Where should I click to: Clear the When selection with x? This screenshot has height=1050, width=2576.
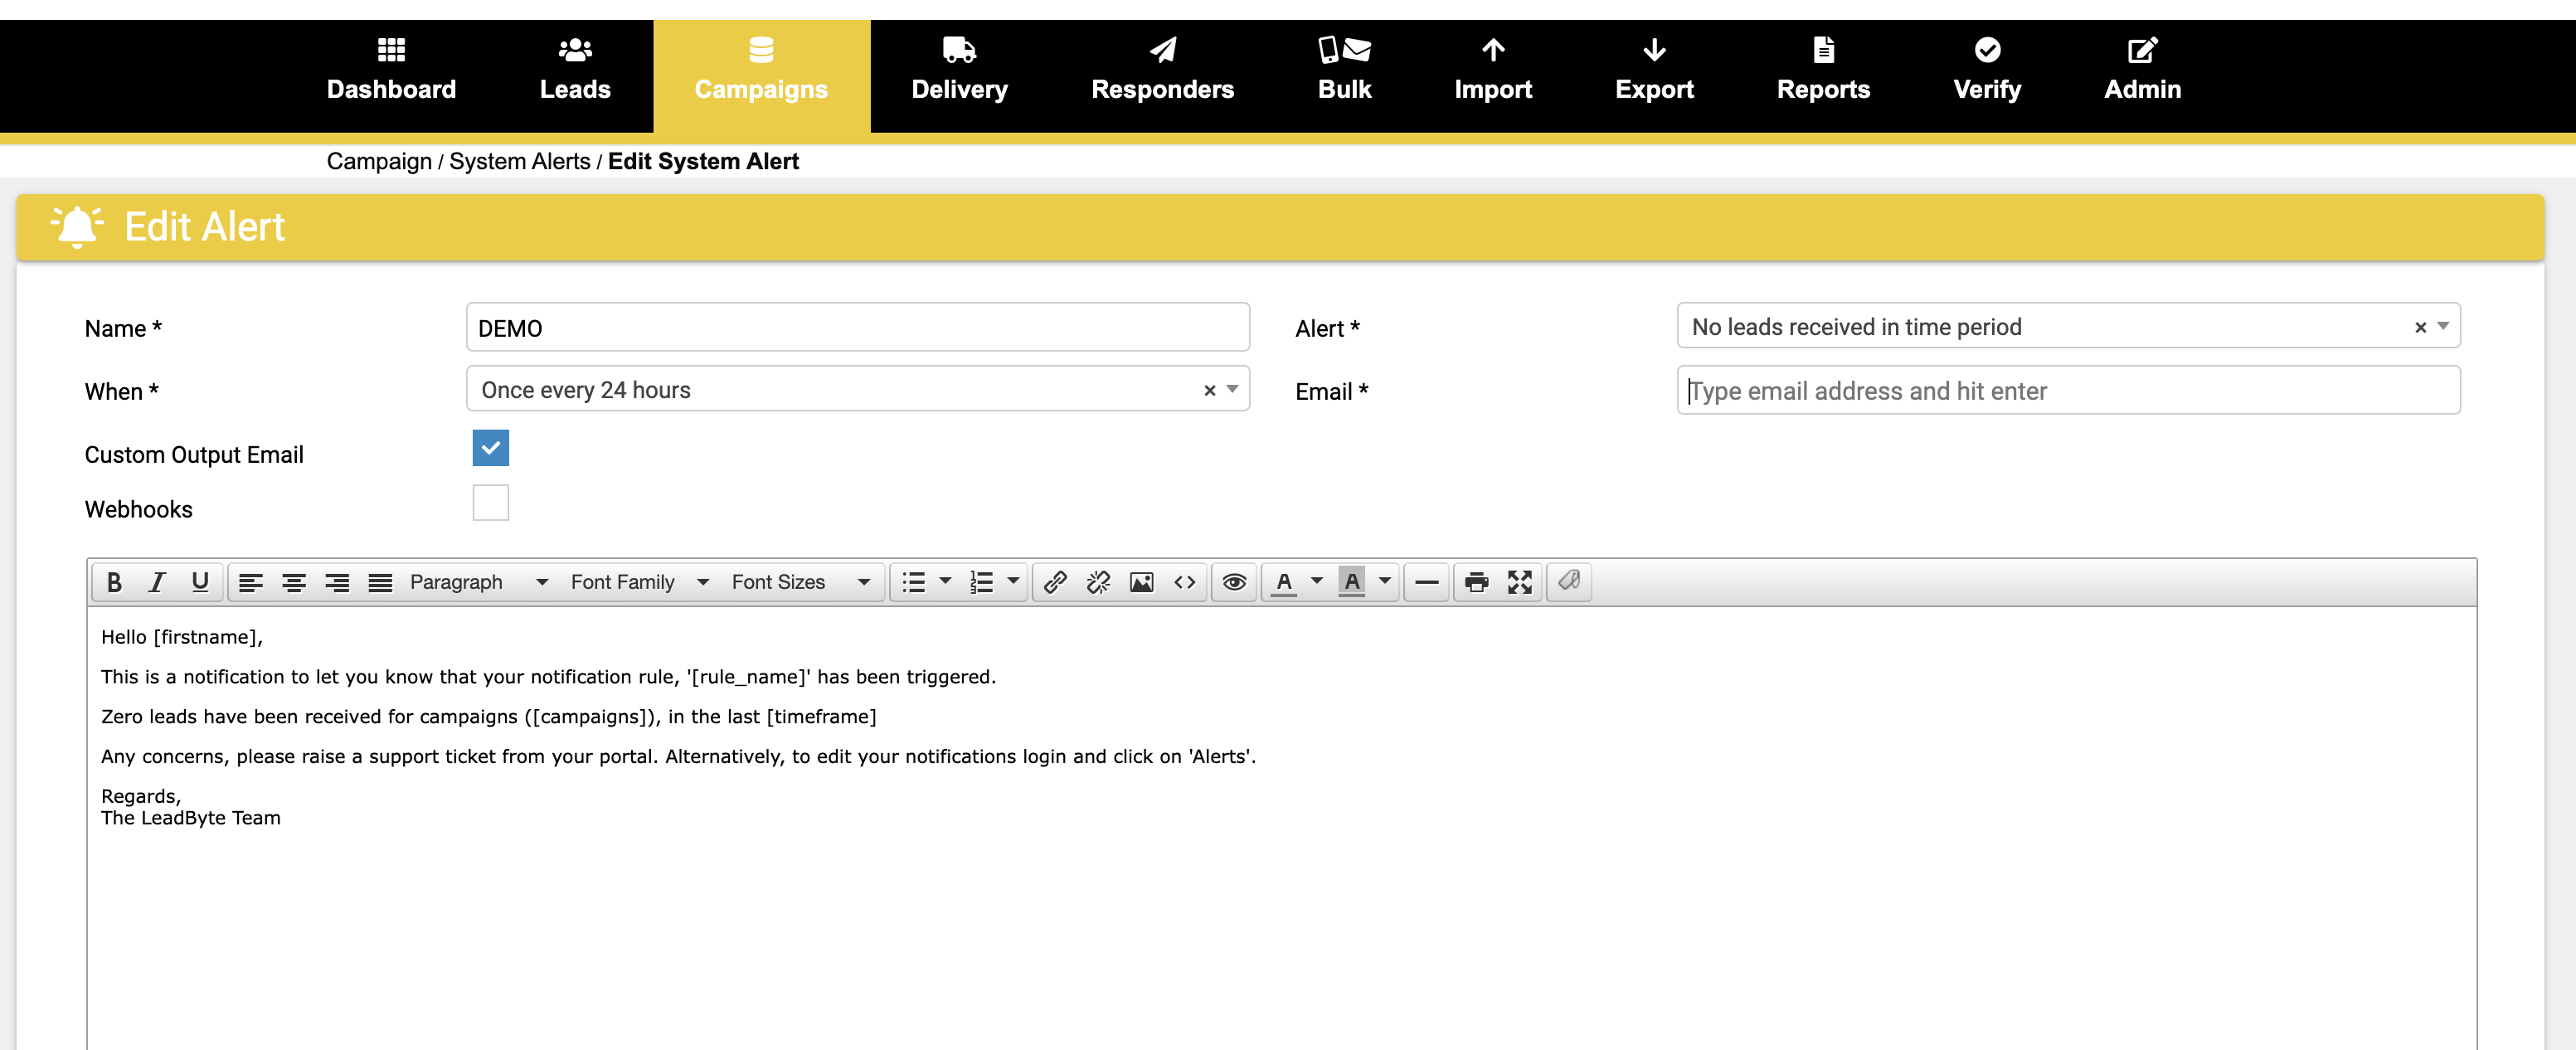[1209, 391]
